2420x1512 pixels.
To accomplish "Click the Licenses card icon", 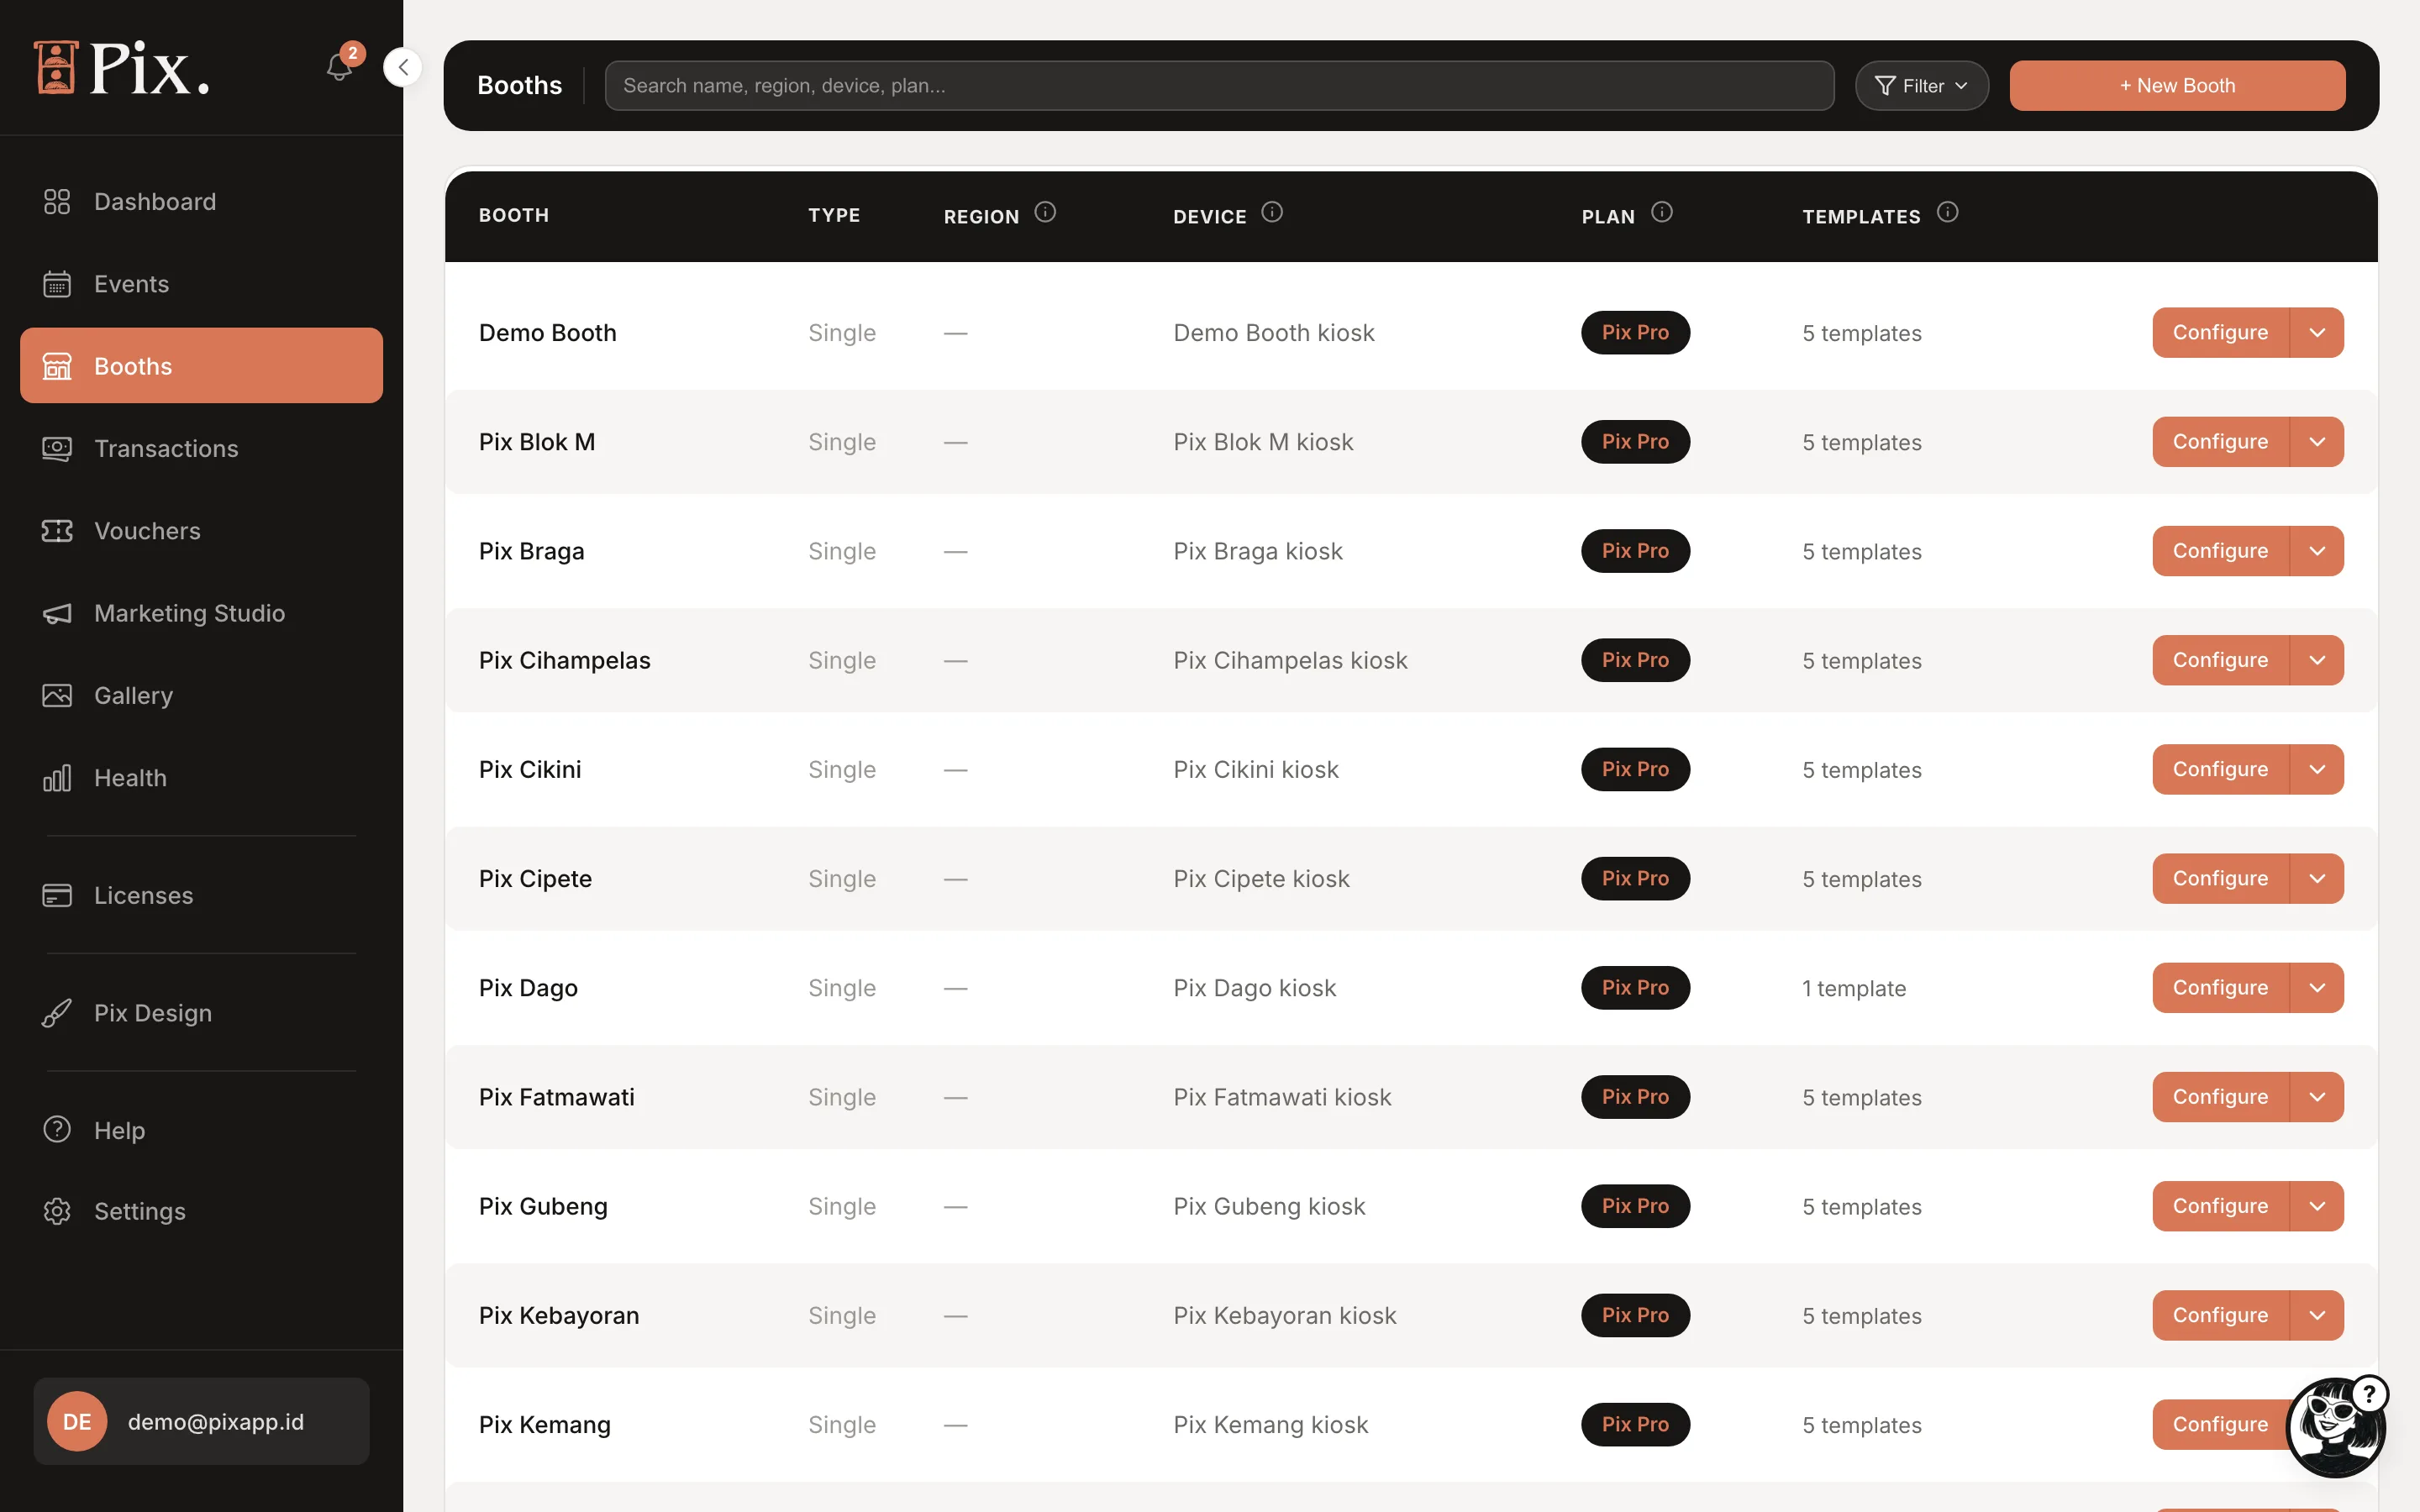I will point(57,895).
